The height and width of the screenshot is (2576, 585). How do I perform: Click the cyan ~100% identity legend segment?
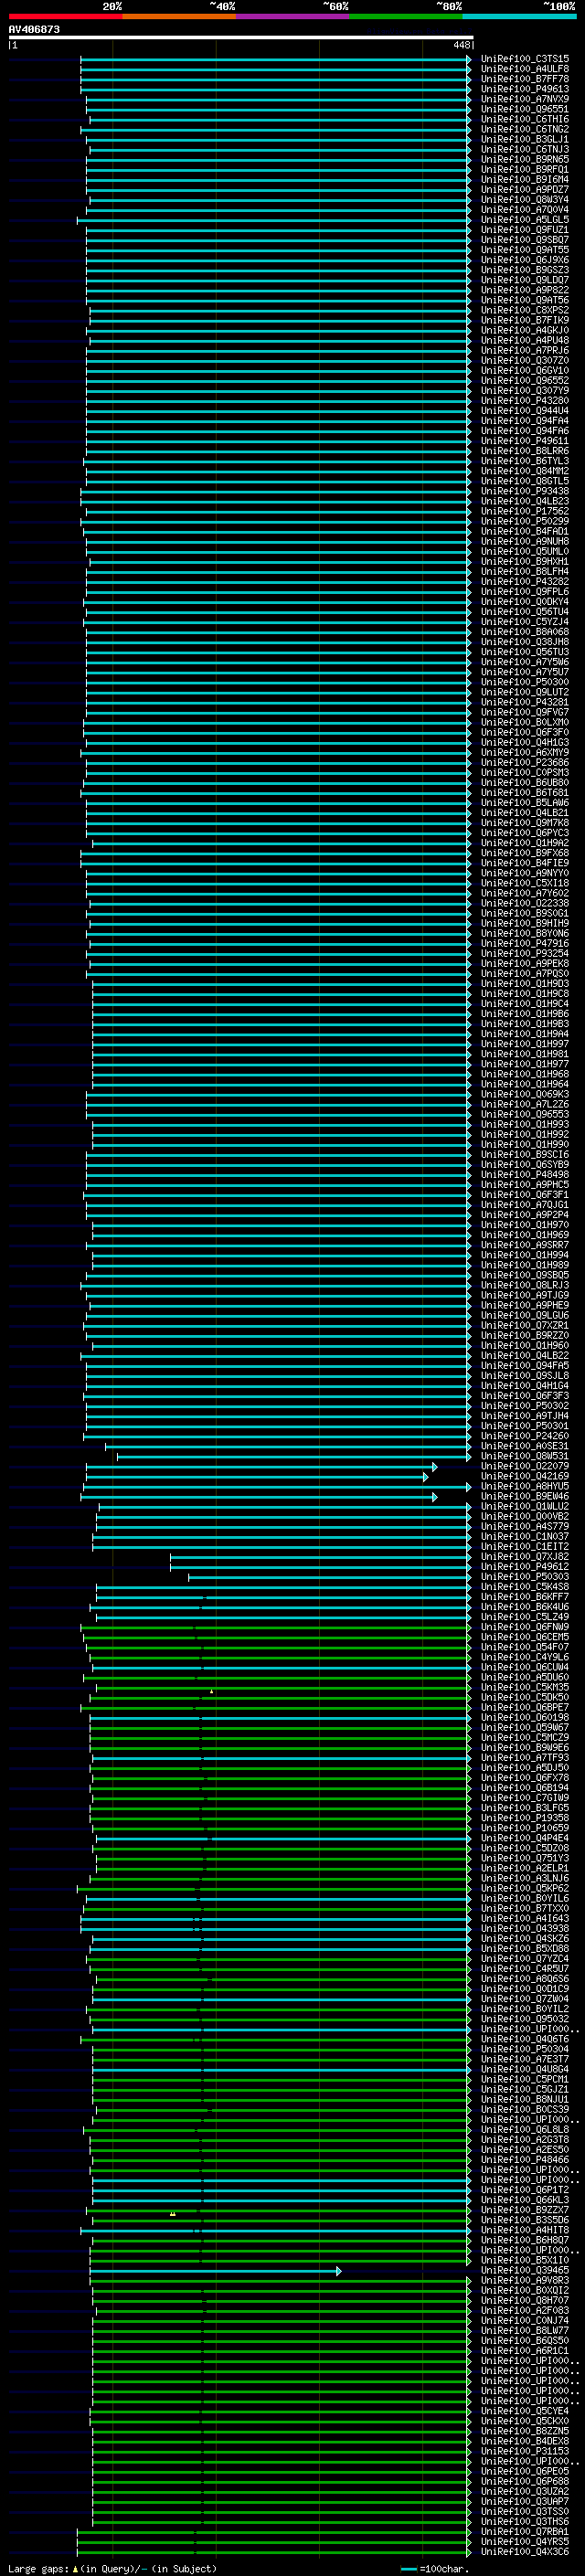pos(519,16)
